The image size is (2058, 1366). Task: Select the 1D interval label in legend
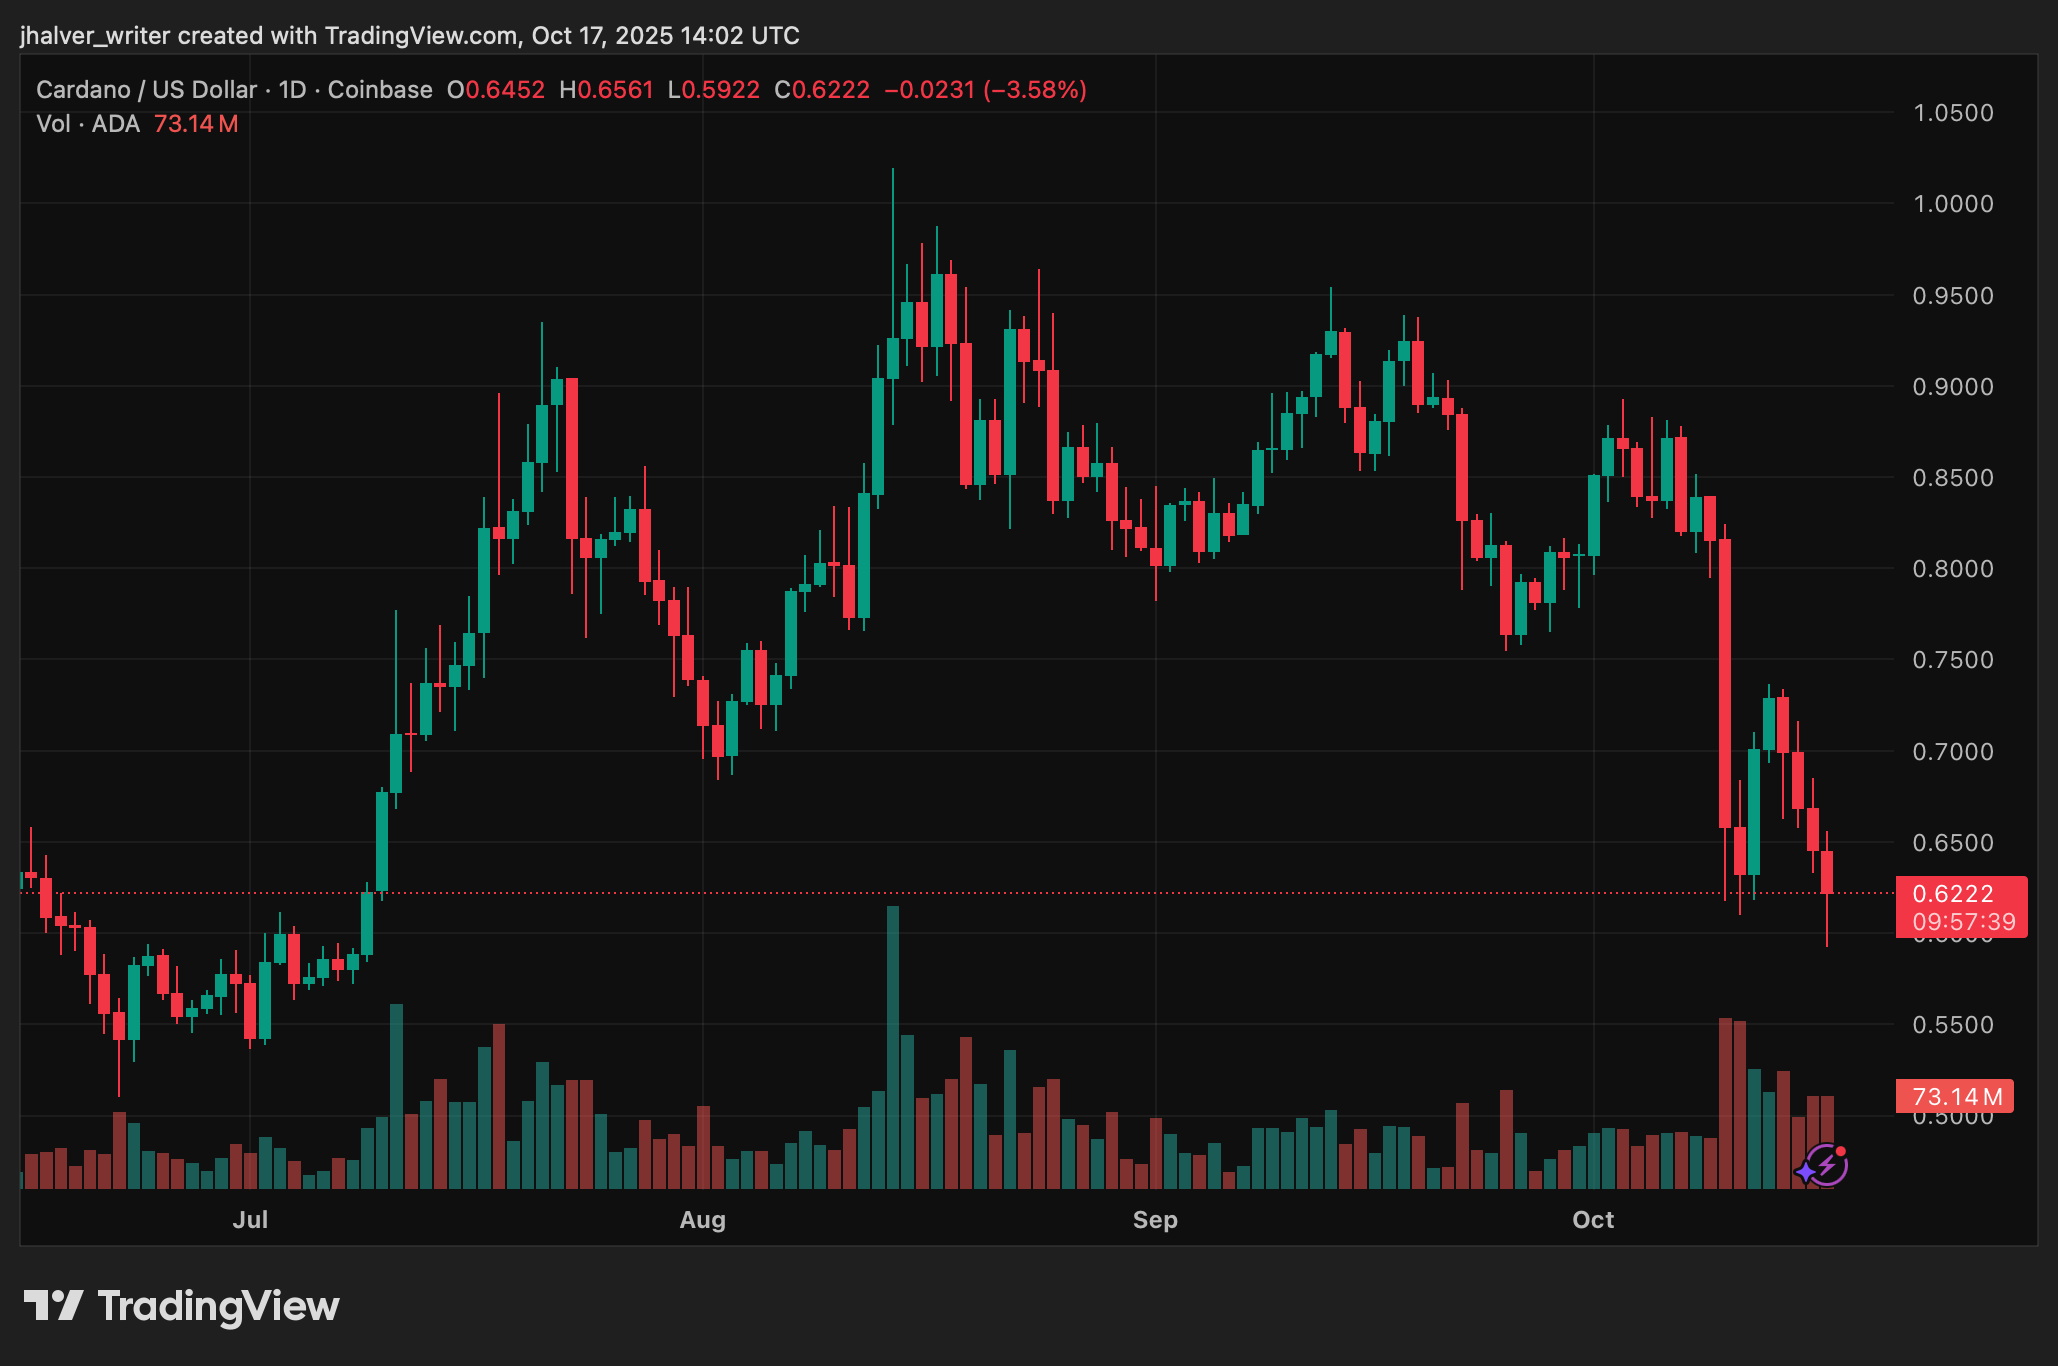(292, 90)
